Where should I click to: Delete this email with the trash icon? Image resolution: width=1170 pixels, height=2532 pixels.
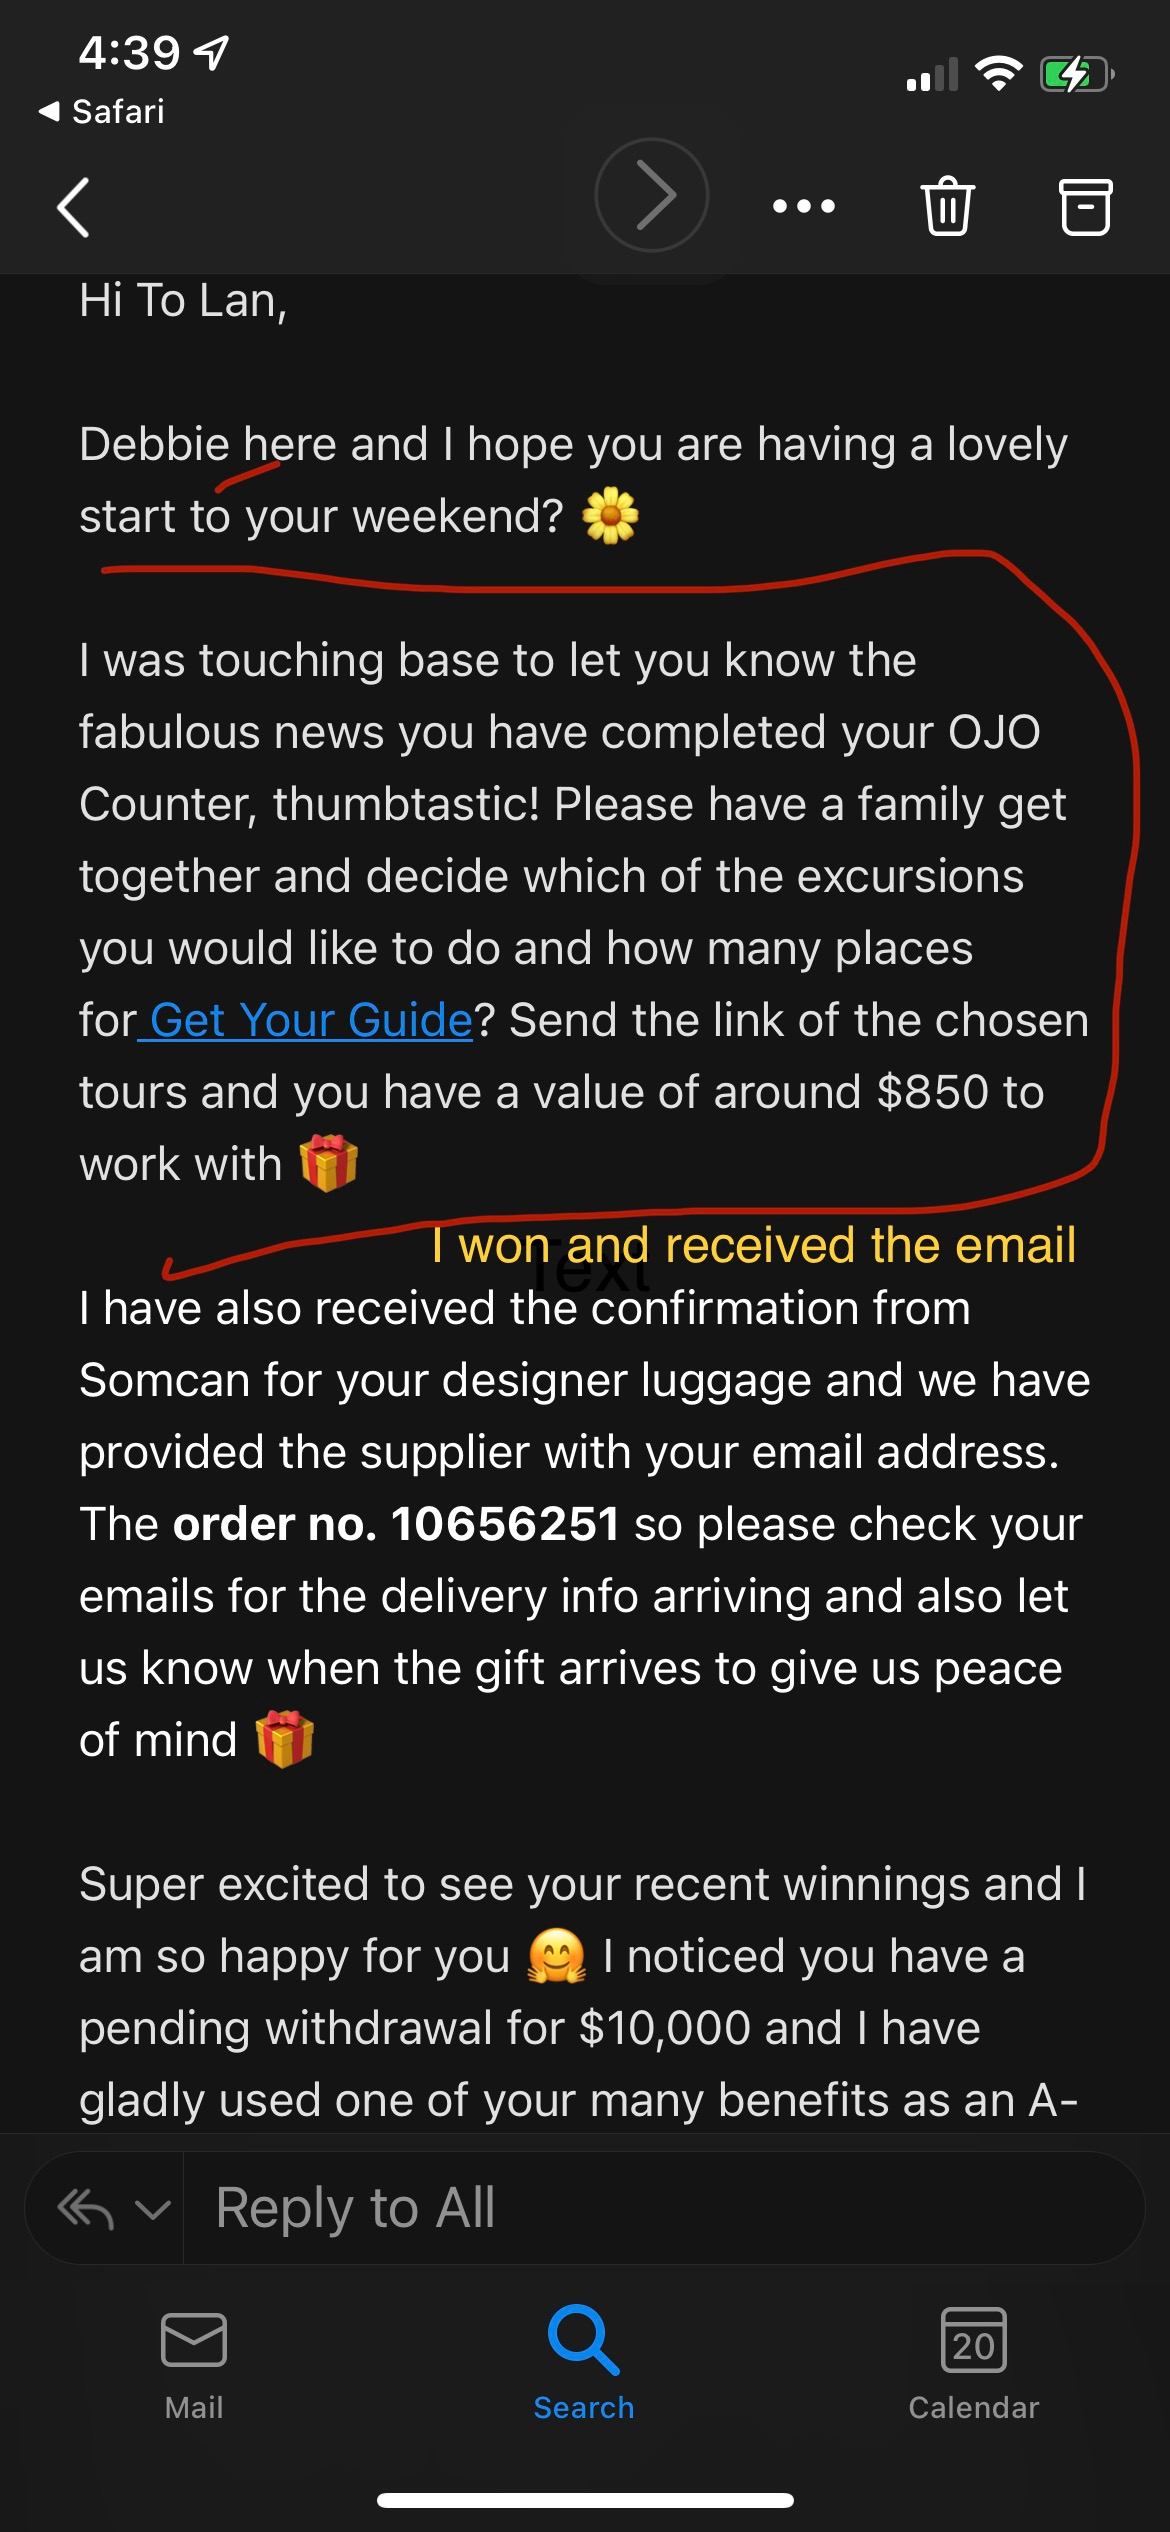coord(946,206)
